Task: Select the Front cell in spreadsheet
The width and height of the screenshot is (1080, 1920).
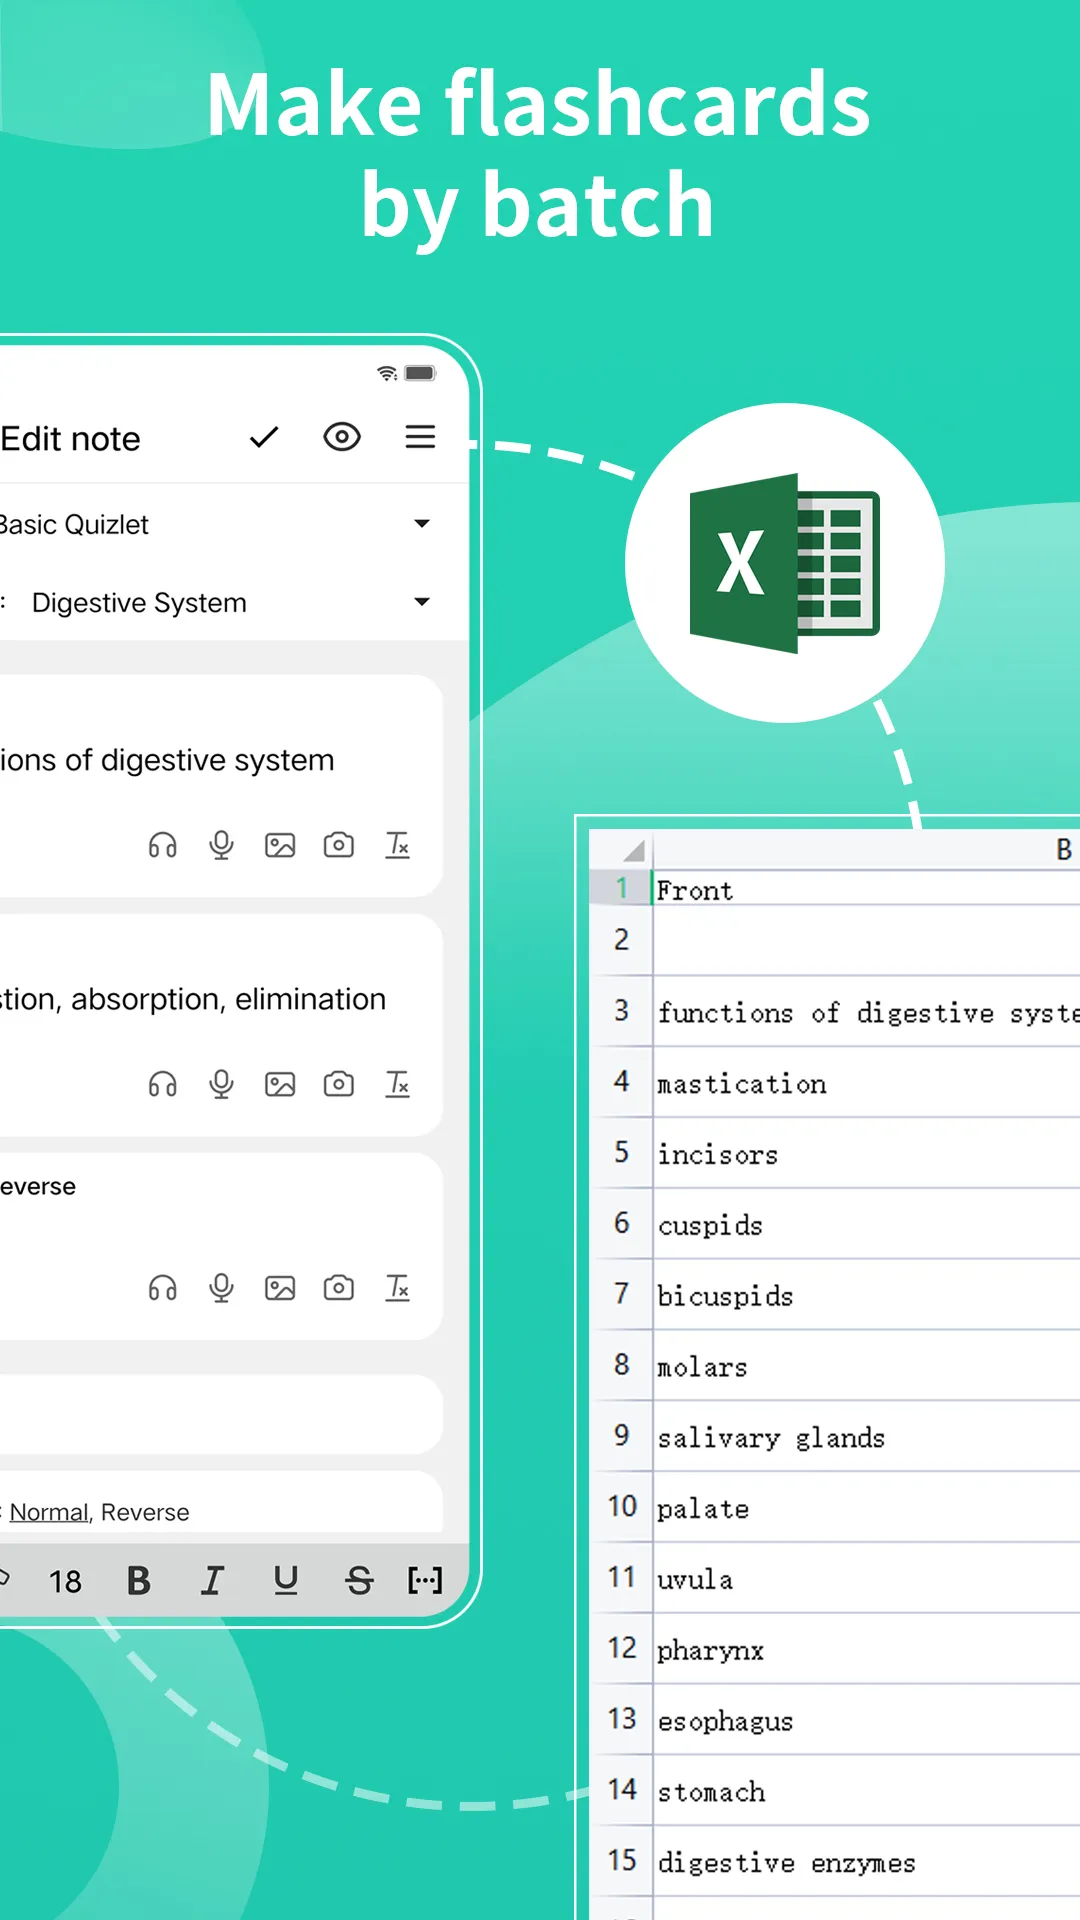Action: 866,889
